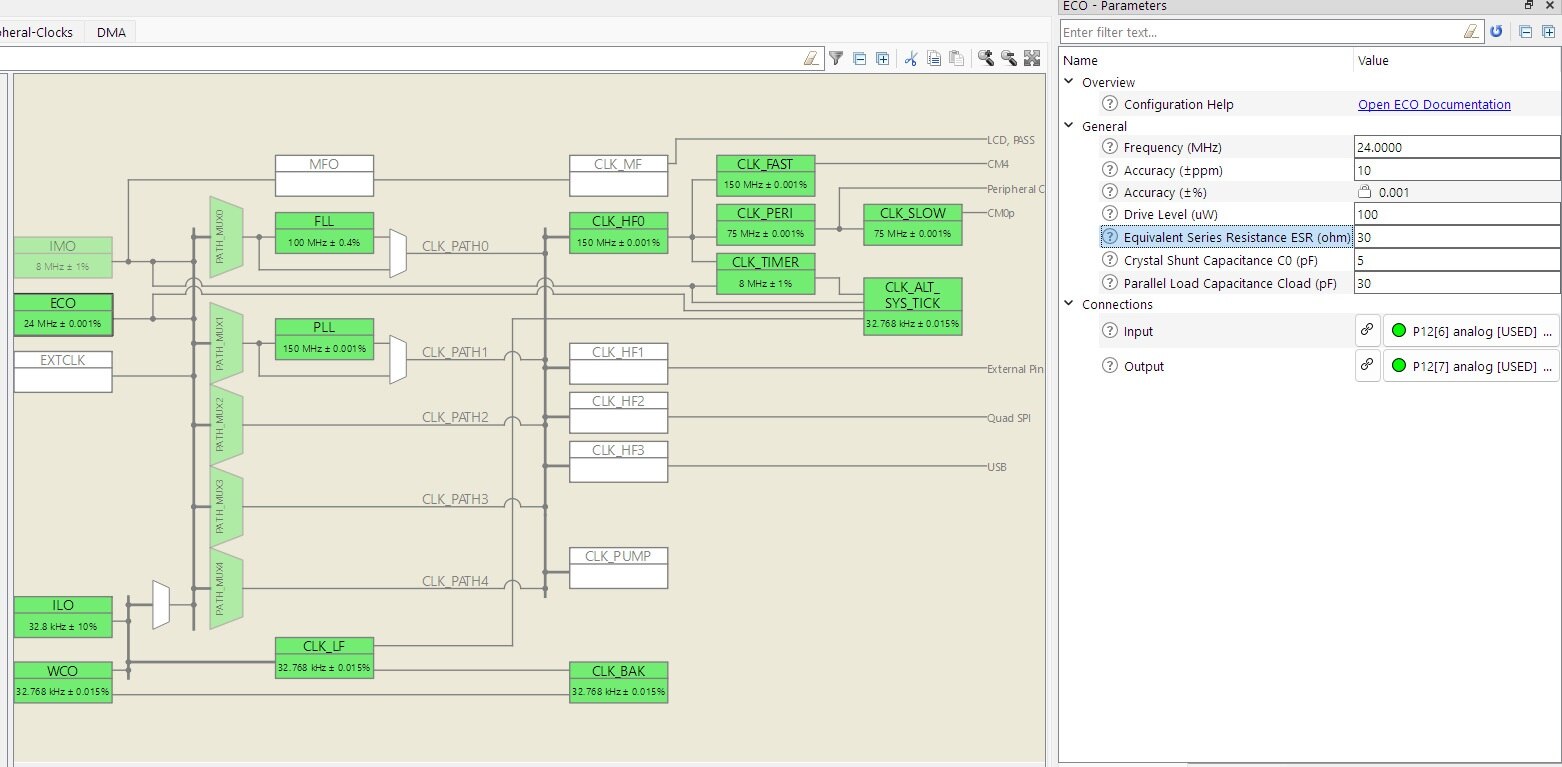Select the ECO clock block
The width and height of the screenshot is (1562, 767).
pos(63,314)
